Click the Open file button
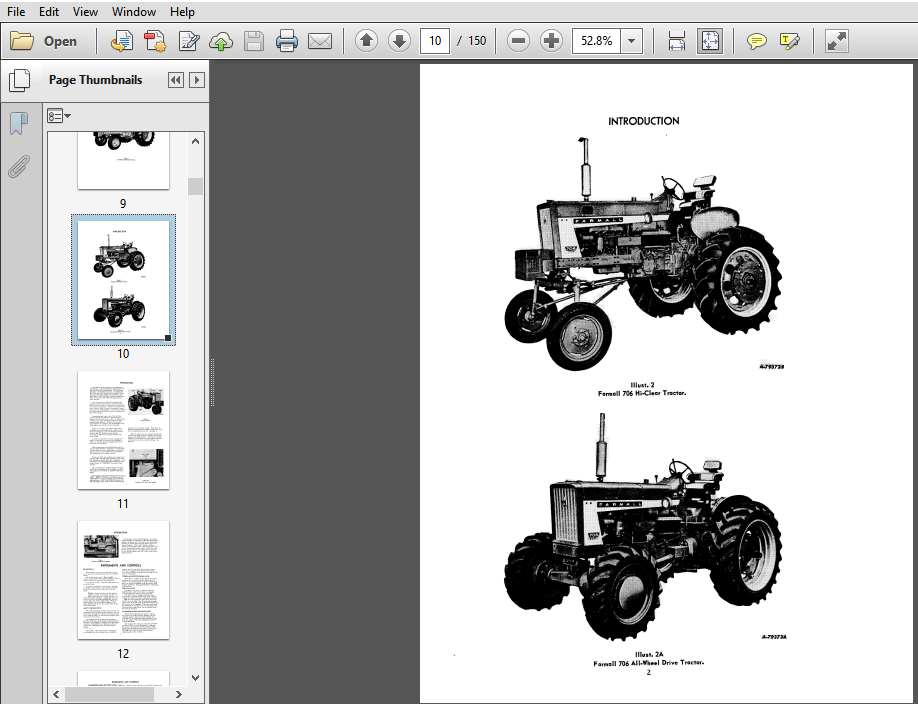The width and height of the screenshot is (918, 704). click(44, 41)
